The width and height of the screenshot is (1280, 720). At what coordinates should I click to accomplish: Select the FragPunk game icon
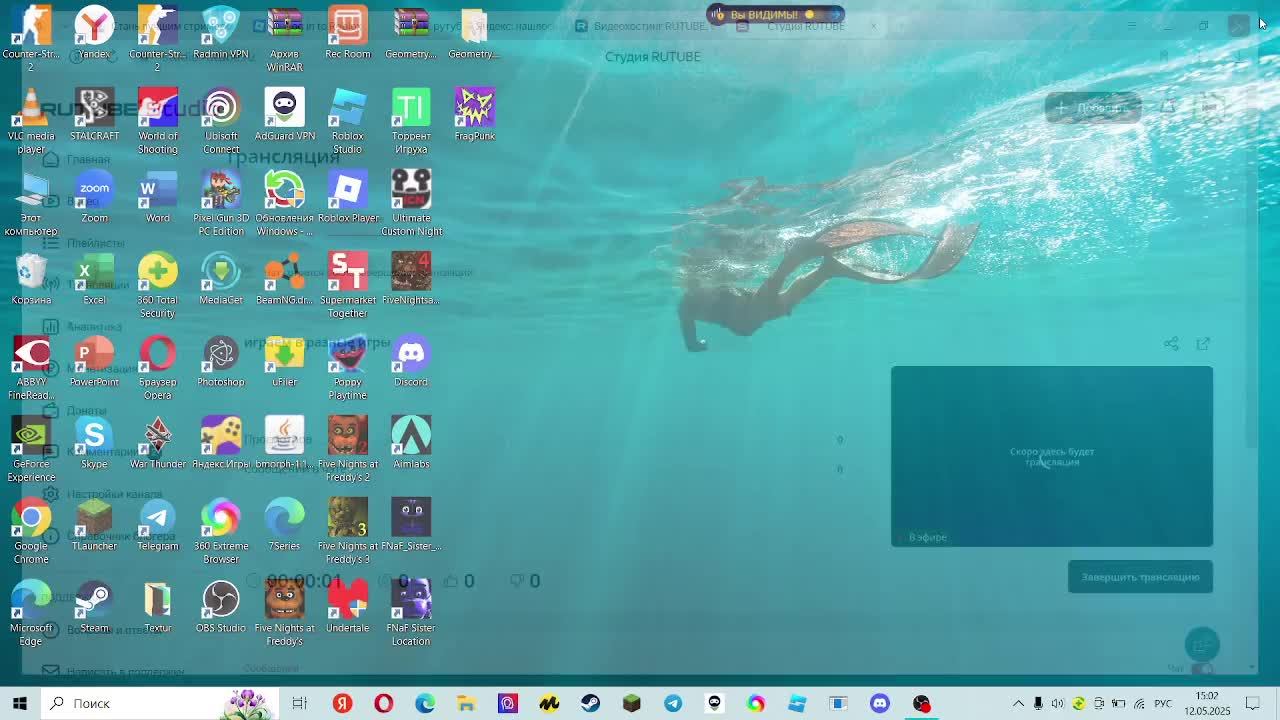475,115
